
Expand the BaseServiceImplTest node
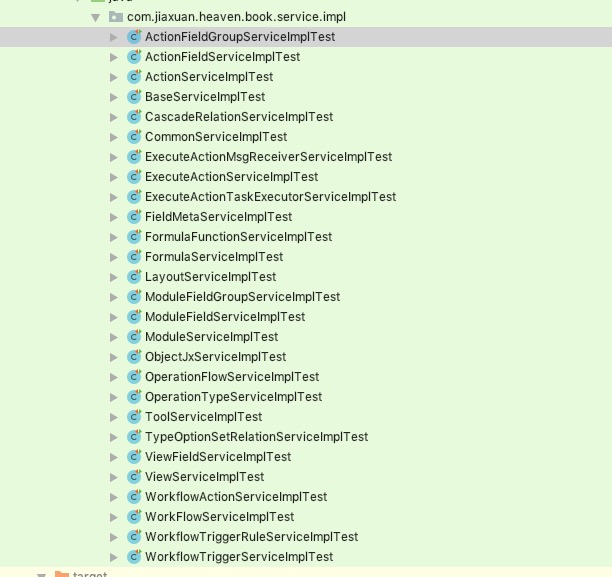click(114, 97)
